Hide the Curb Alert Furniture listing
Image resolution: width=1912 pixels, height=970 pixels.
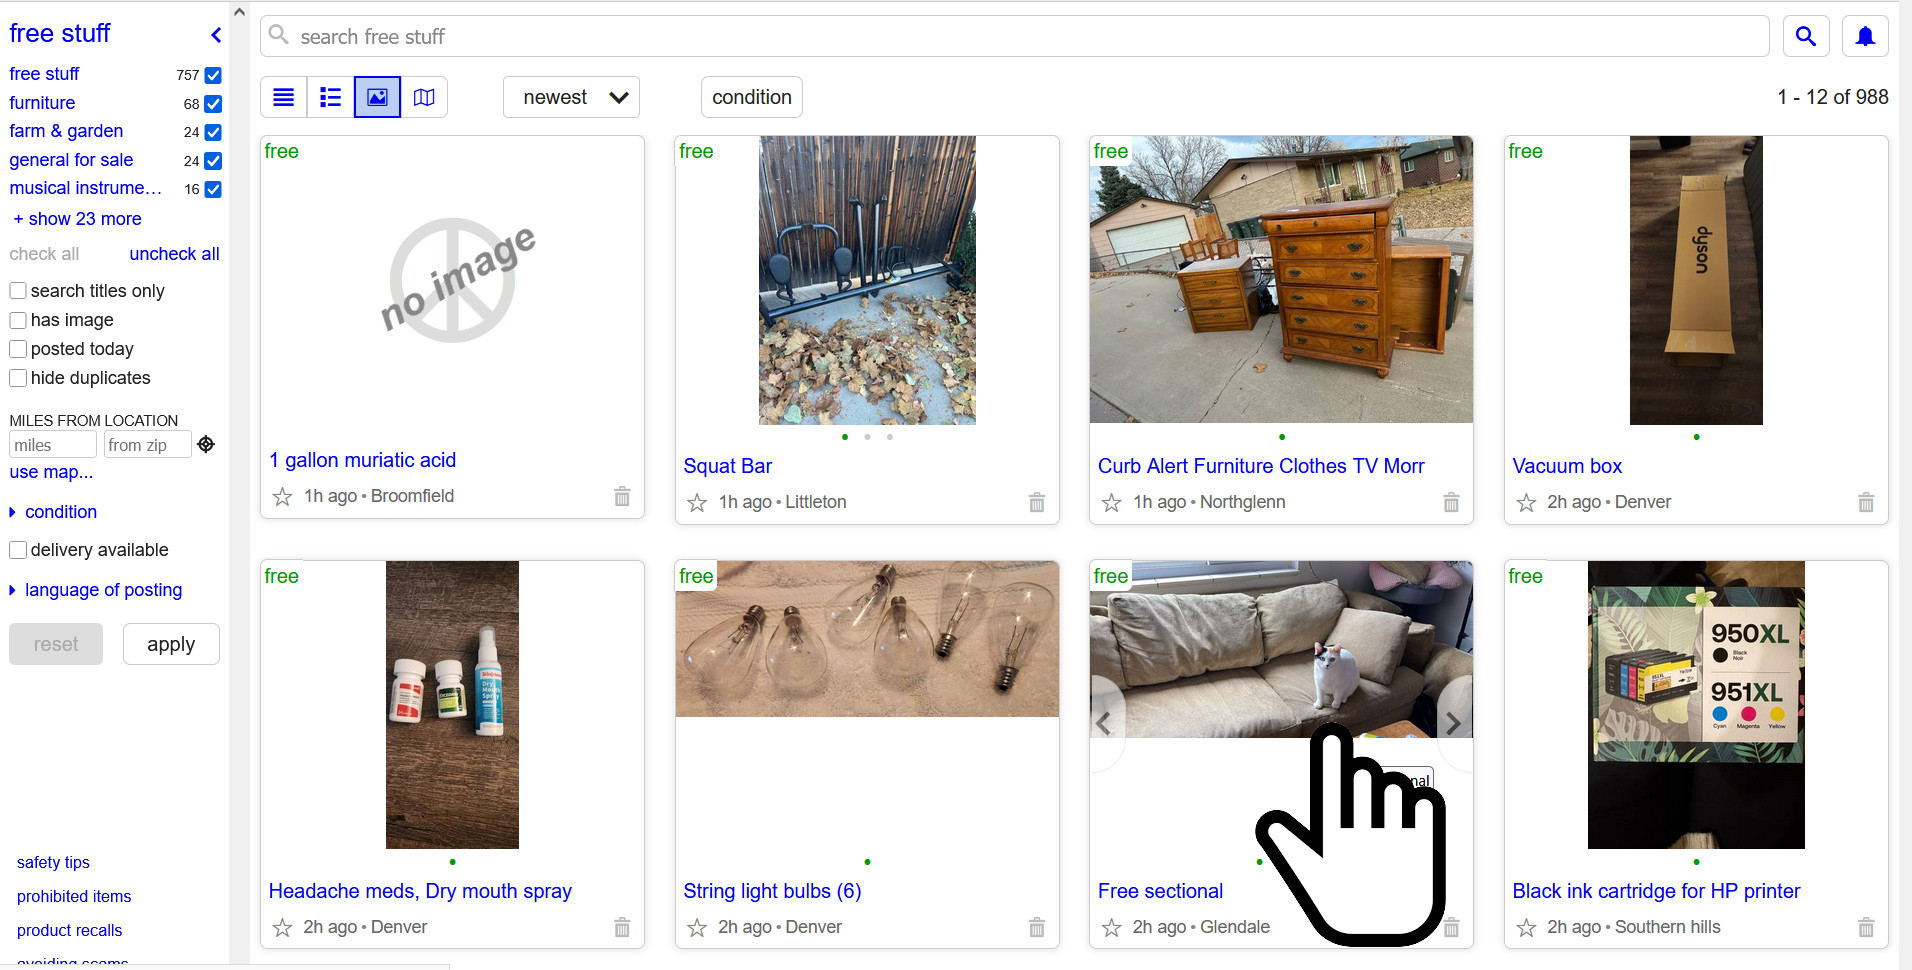(1451, 502)
